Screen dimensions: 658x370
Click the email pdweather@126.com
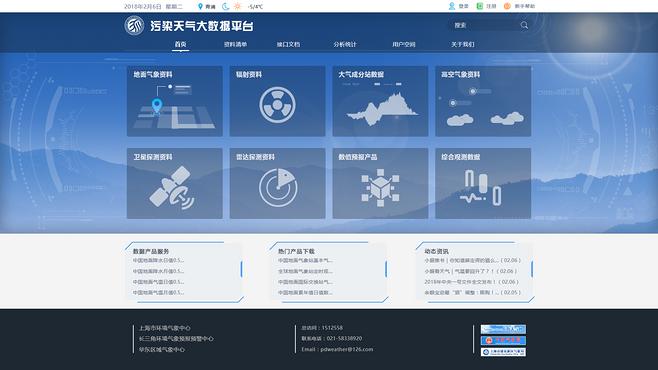click(347, 349)
